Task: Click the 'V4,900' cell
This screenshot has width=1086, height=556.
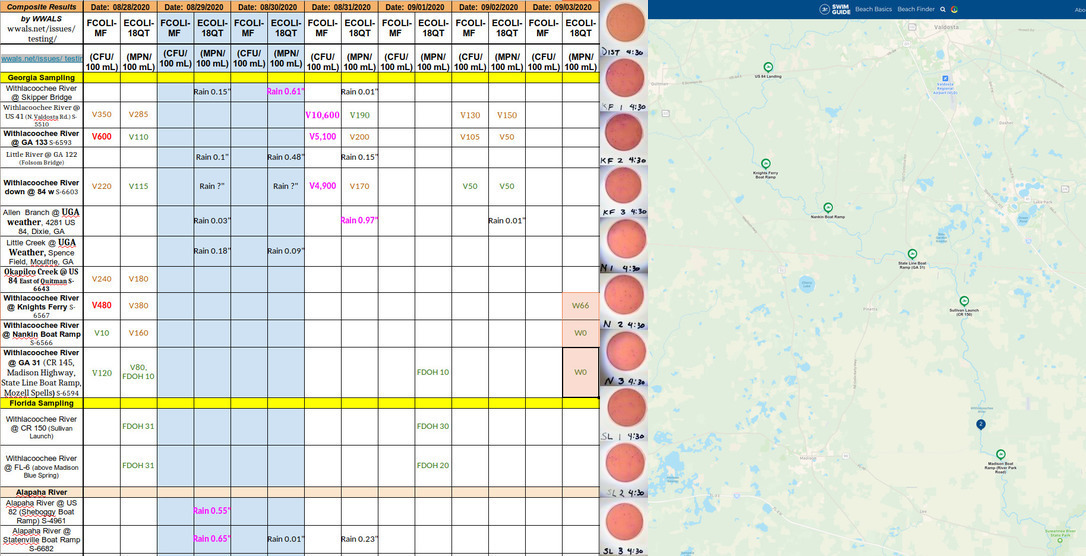Action: tap(323, 186)
